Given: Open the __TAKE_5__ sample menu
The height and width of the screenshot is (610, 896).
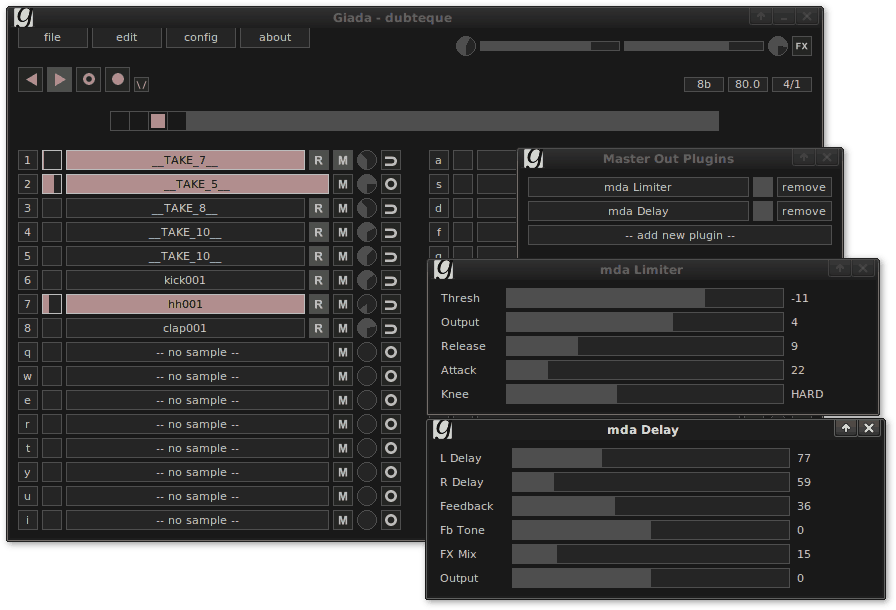Looking at the screenshot, I should [197, 184].
